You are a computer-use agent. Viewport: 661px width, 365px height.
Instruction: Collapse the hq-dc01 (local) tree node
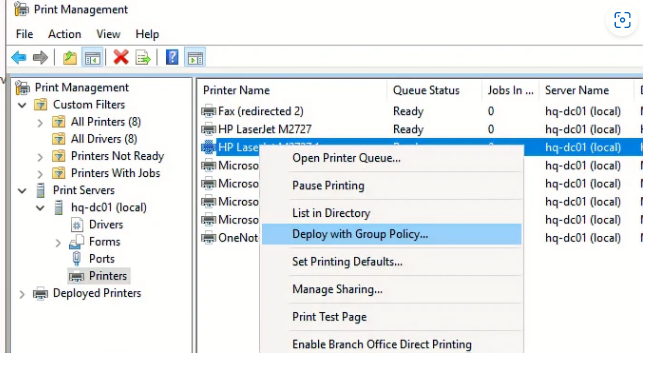(40, 208)
